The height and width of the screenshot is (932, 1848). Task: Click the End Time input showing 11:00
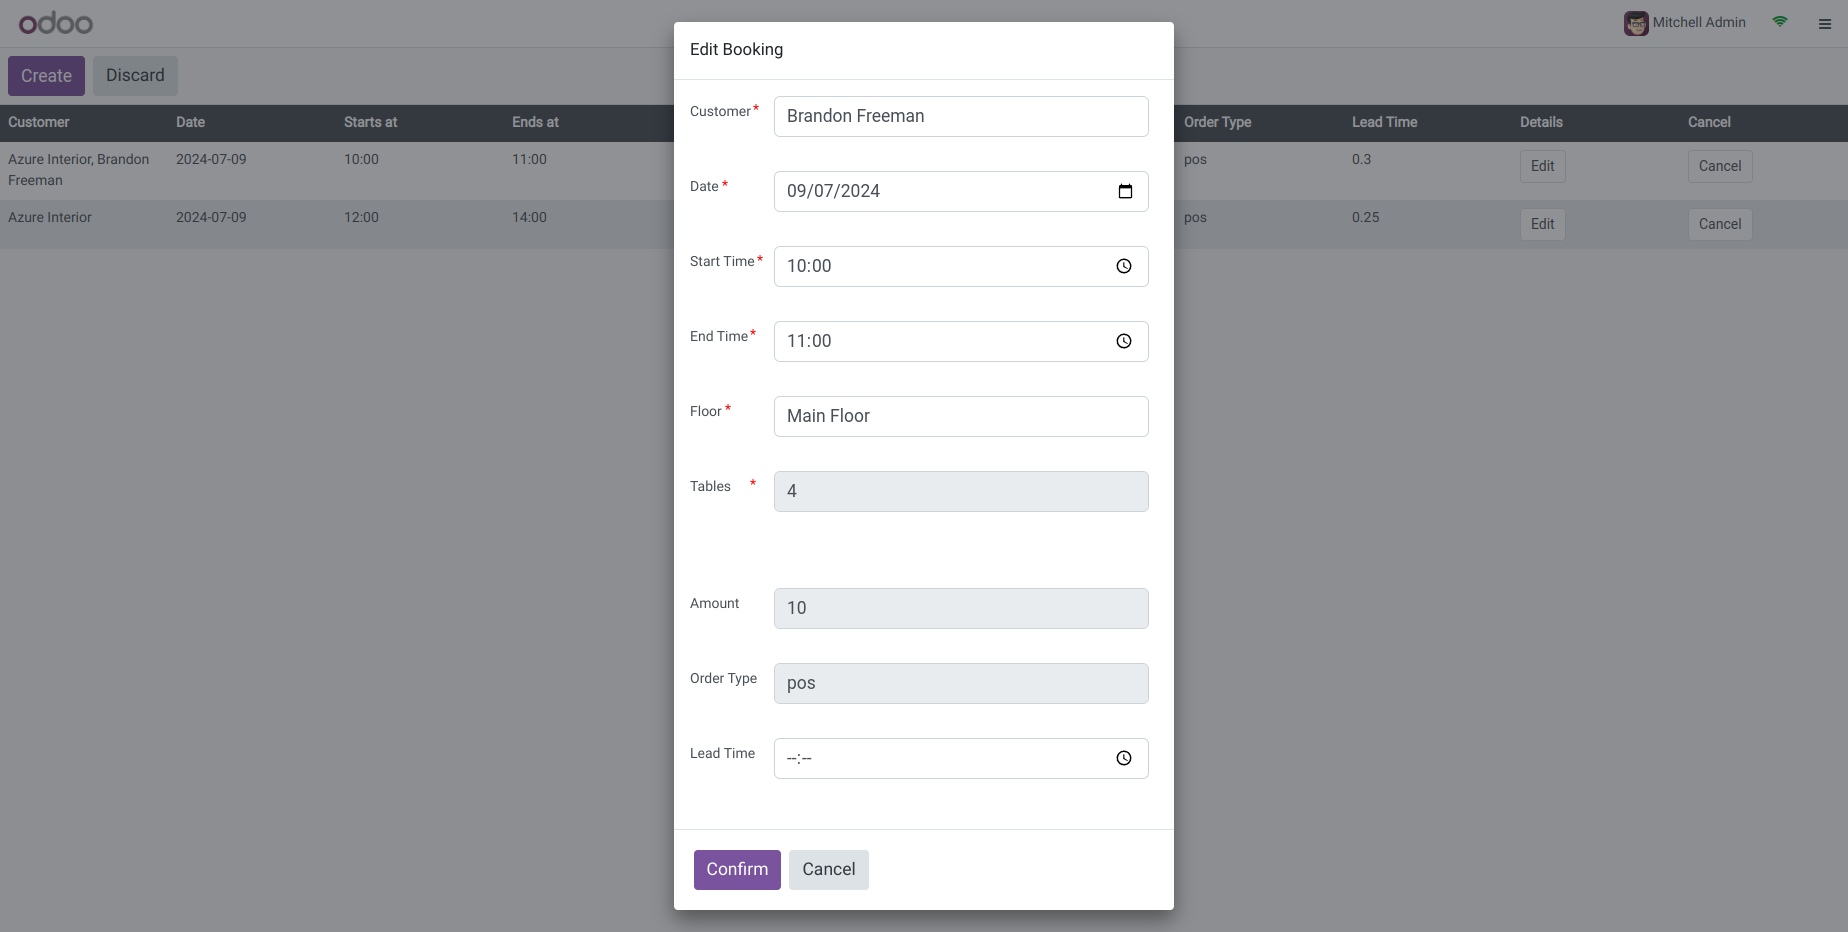click(940, 341)
